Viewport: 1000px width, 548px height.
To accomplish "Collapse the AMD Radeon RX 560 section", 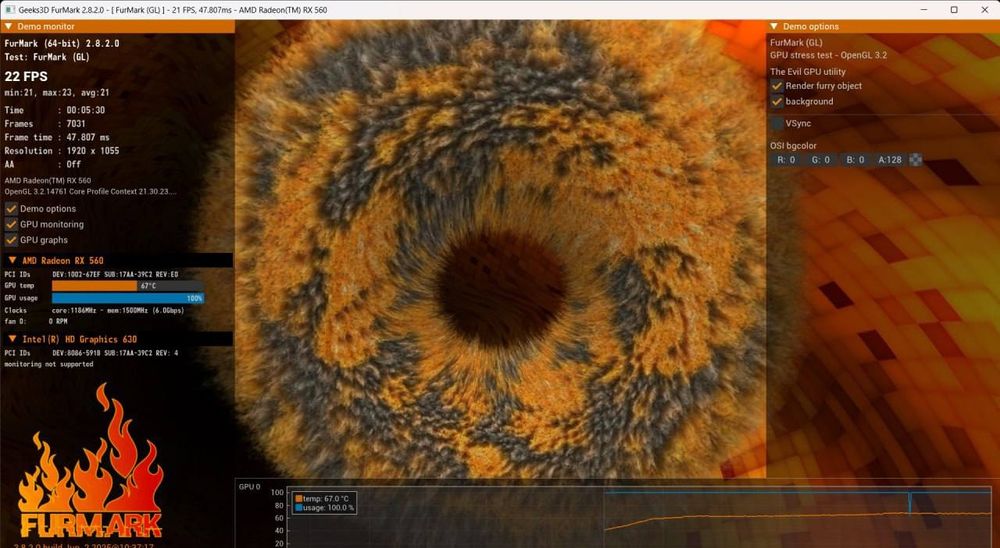I will pyautogui.click(x=12, y=260).
